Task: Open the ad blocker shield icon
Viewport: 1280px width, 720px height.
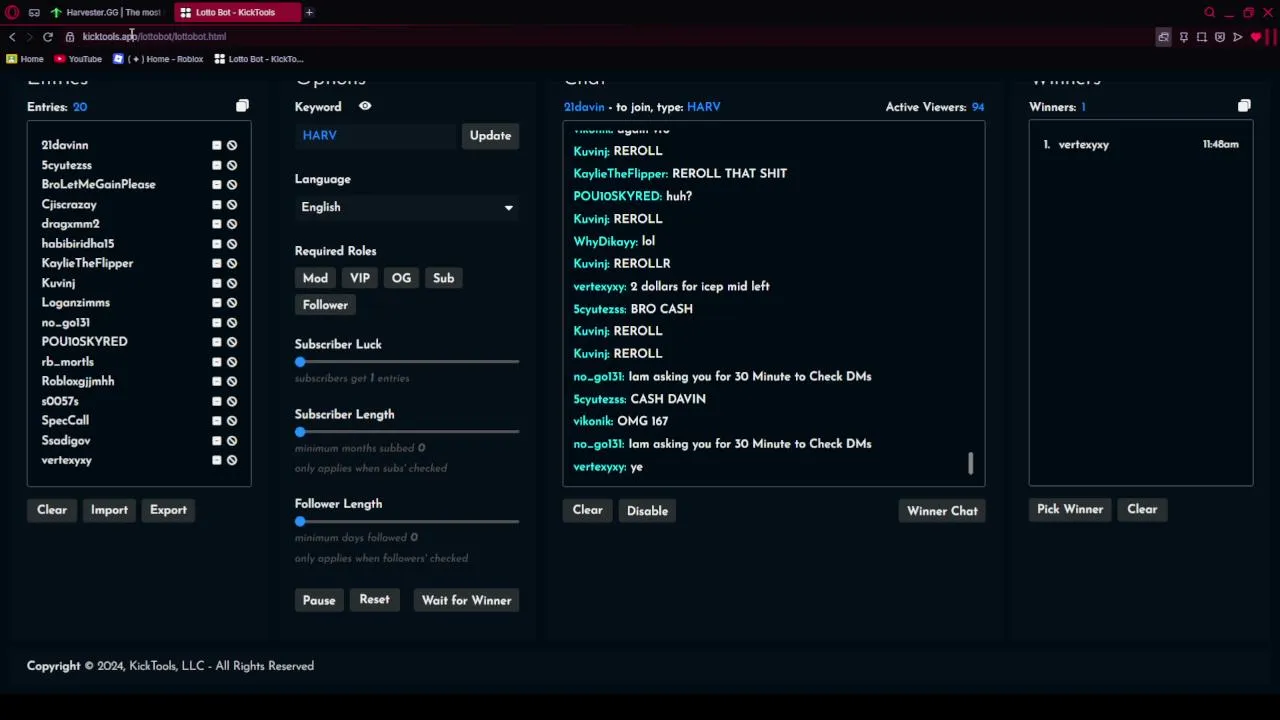Action: [x=1220, y=37]
